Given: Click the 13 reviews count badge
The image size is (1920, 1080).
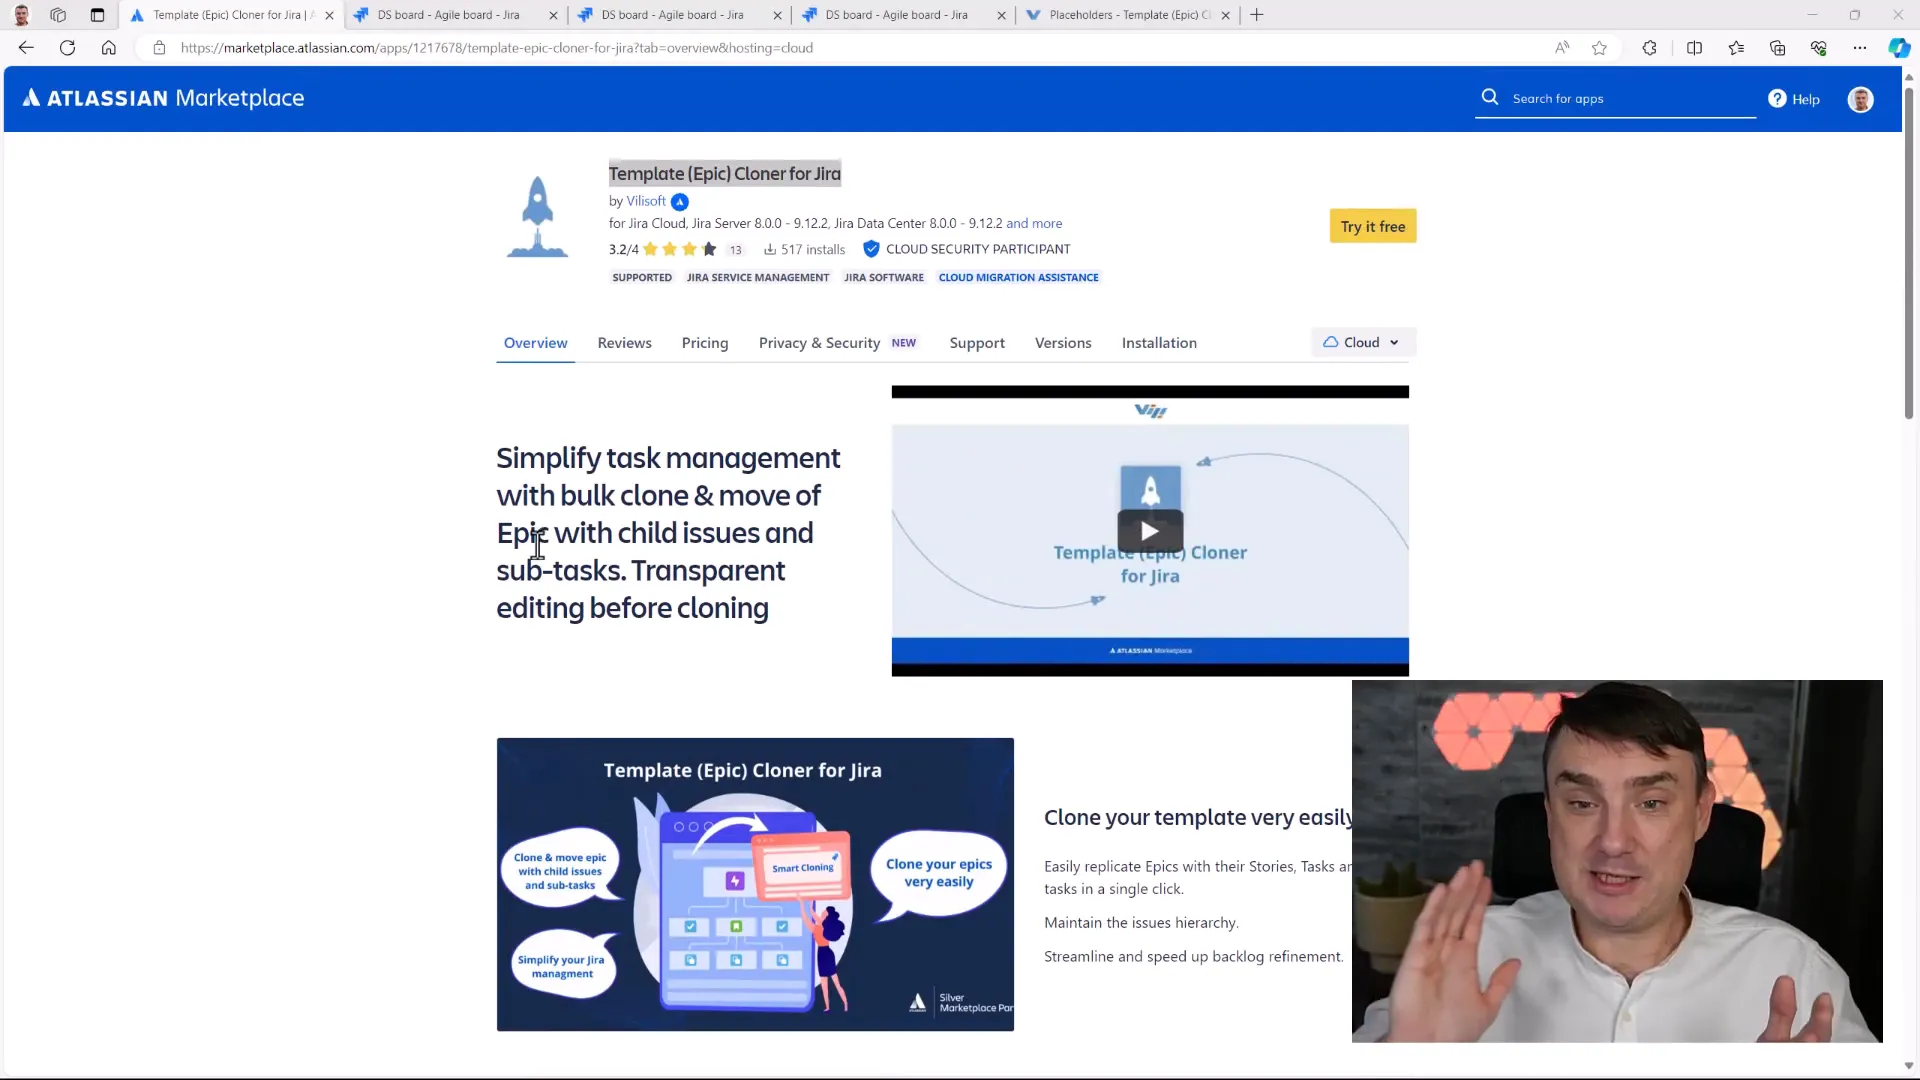Looking at the screenshot, I should [736, 250].
